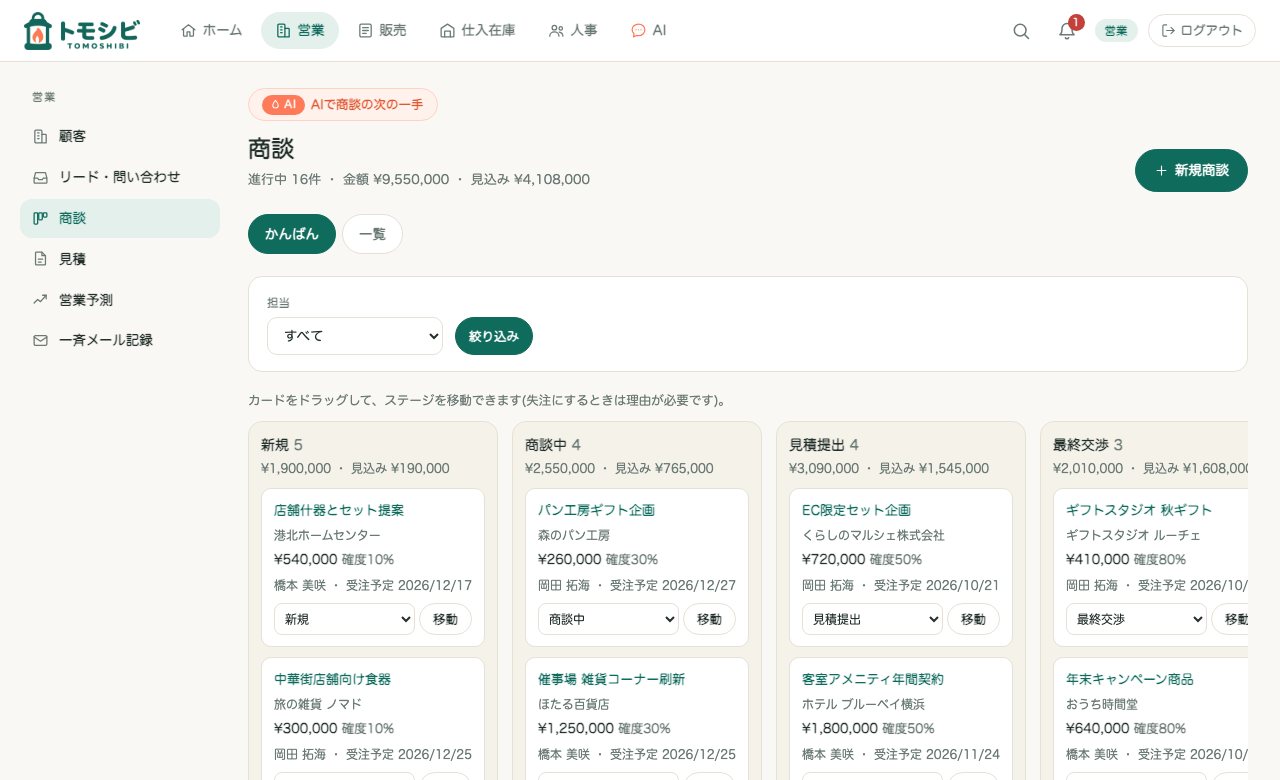Click the 新規 5 column header
1280x780 pixels.
pos(282,445)
